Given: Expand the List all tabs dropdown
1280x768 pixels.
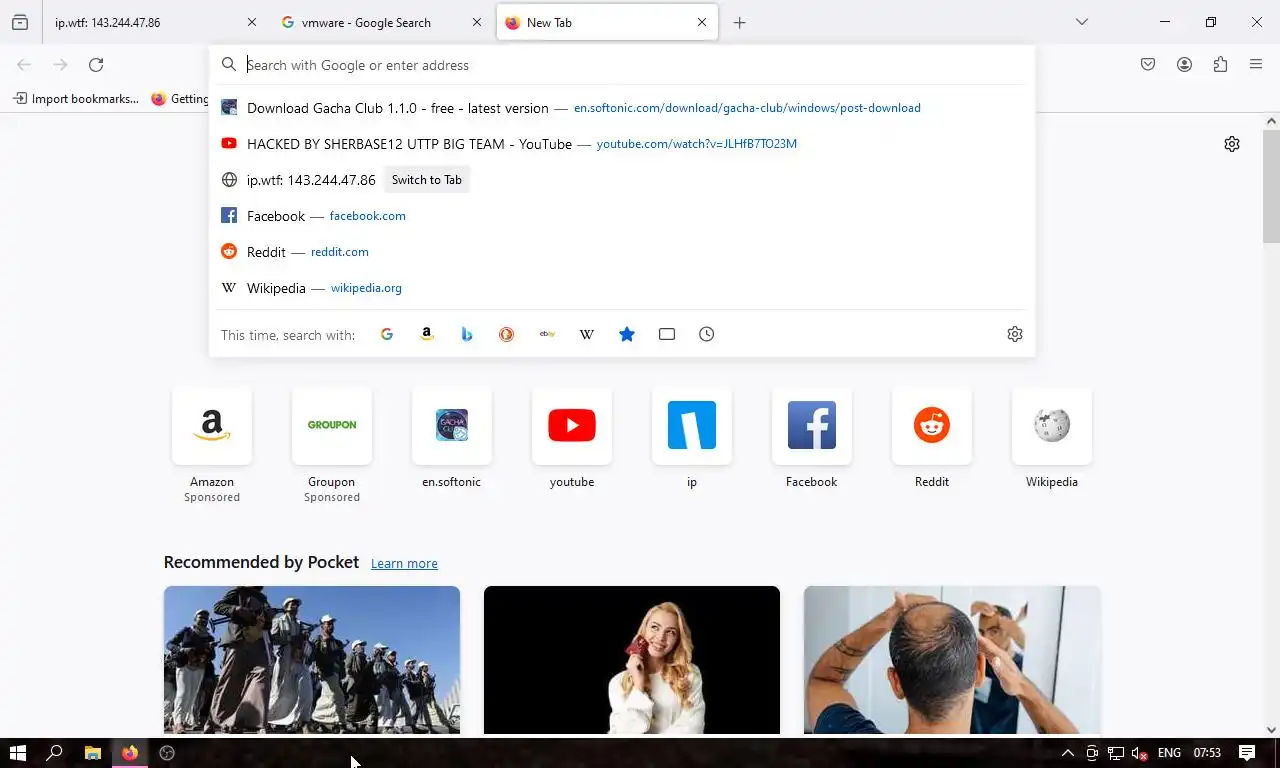Looking at the screenshot, I should [x=1081, y=22].
